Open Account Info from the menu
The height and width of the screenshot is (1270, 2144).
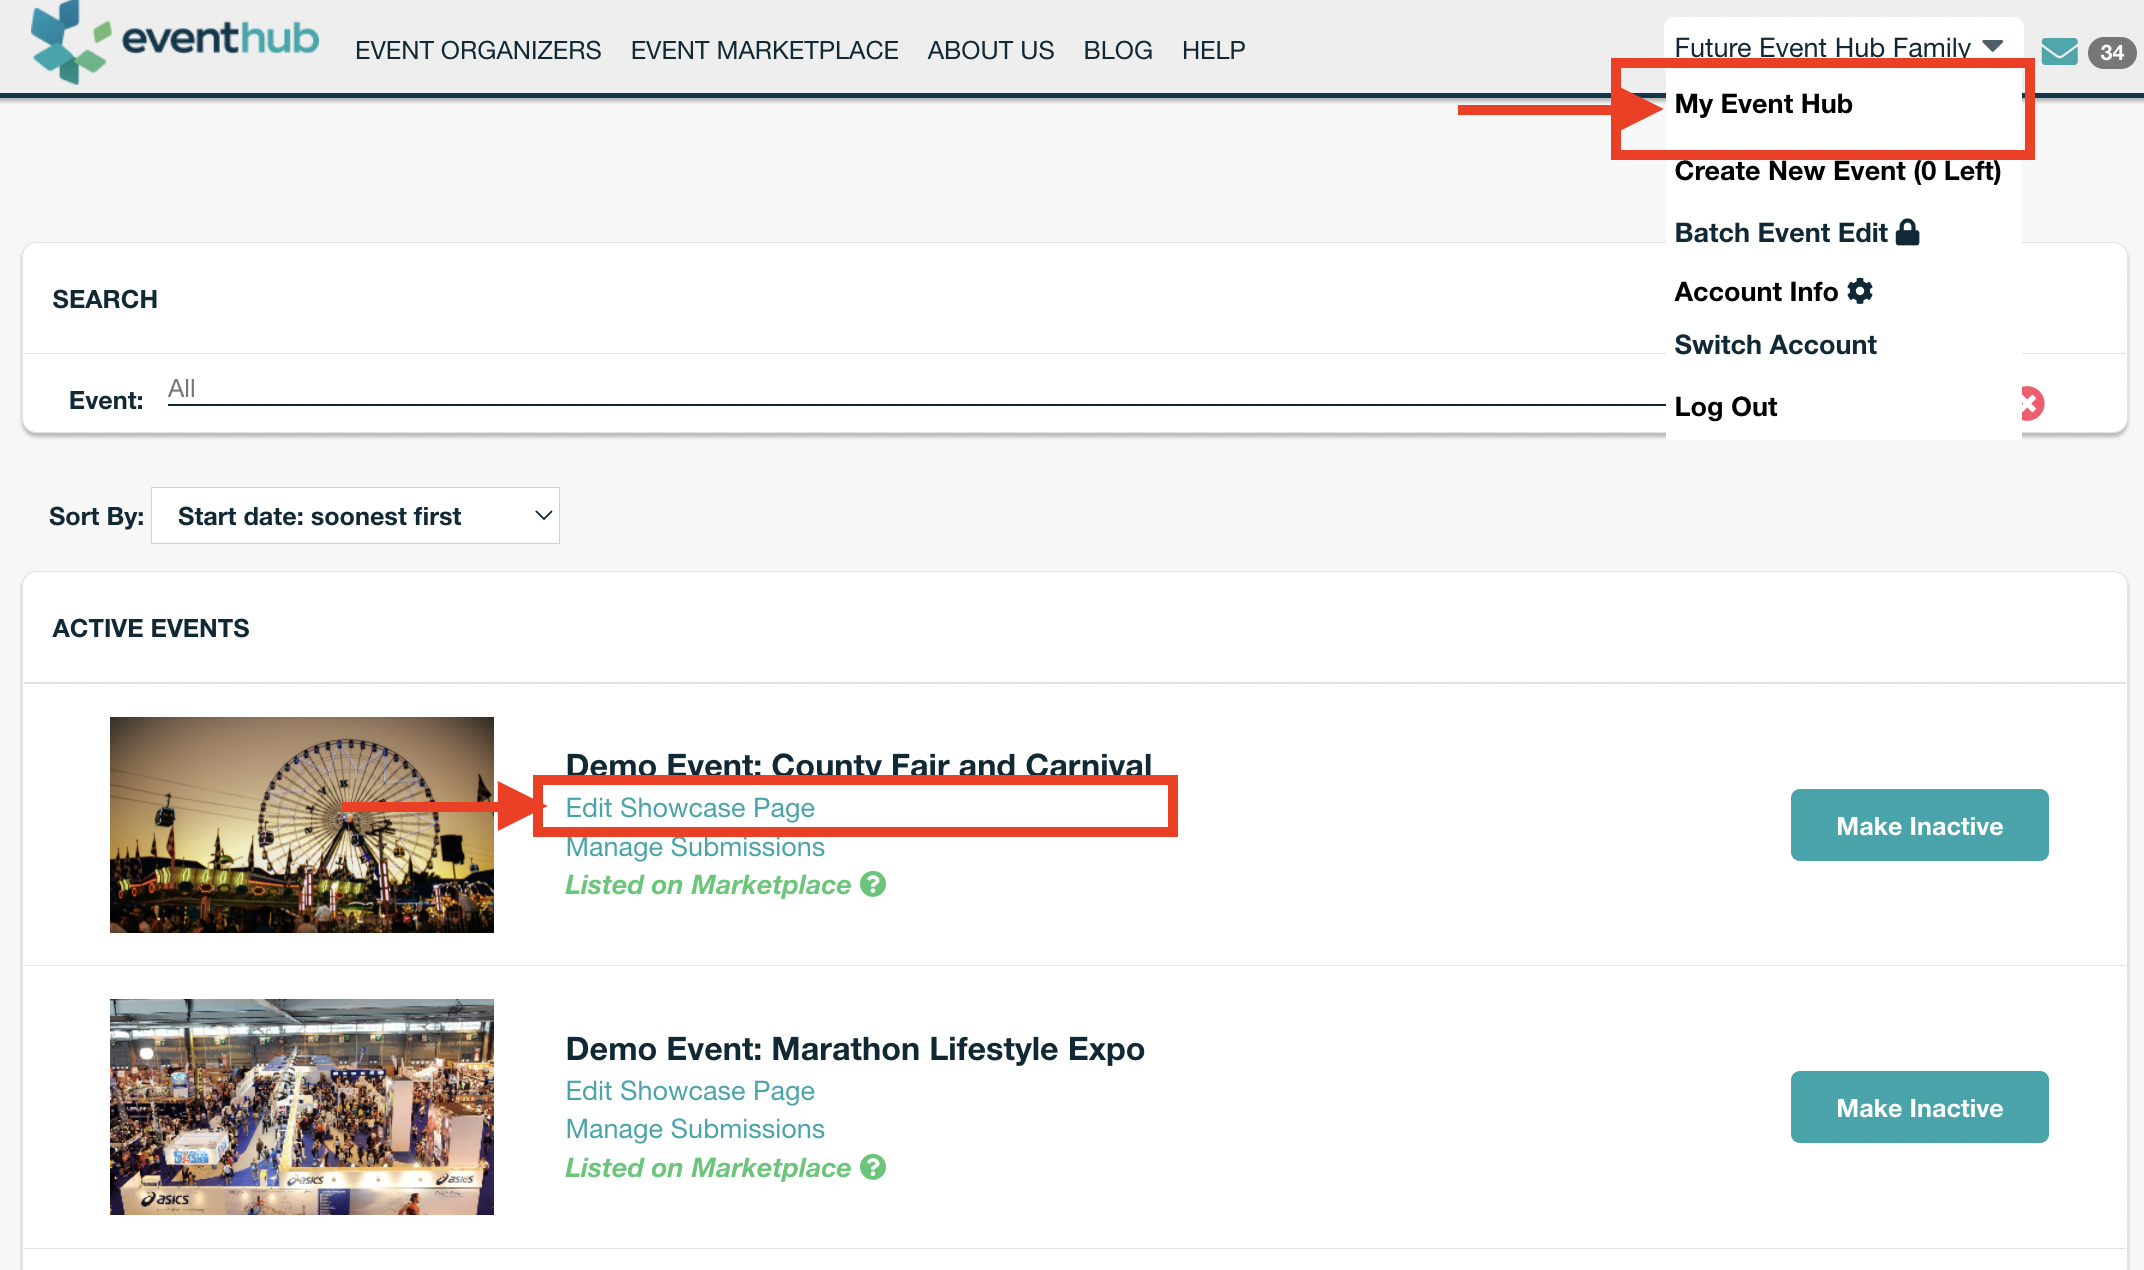tap(1757, 292)
